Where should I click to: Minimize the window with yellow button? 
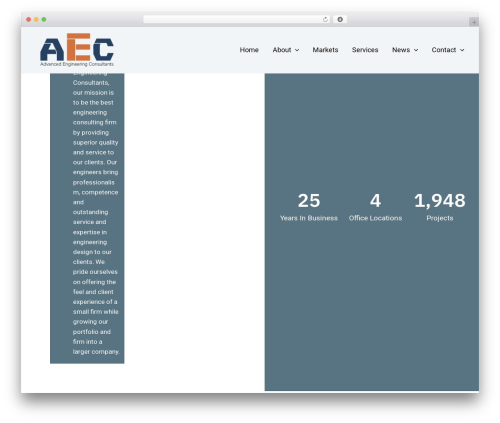pyautogui.click(x=36, y=19)
